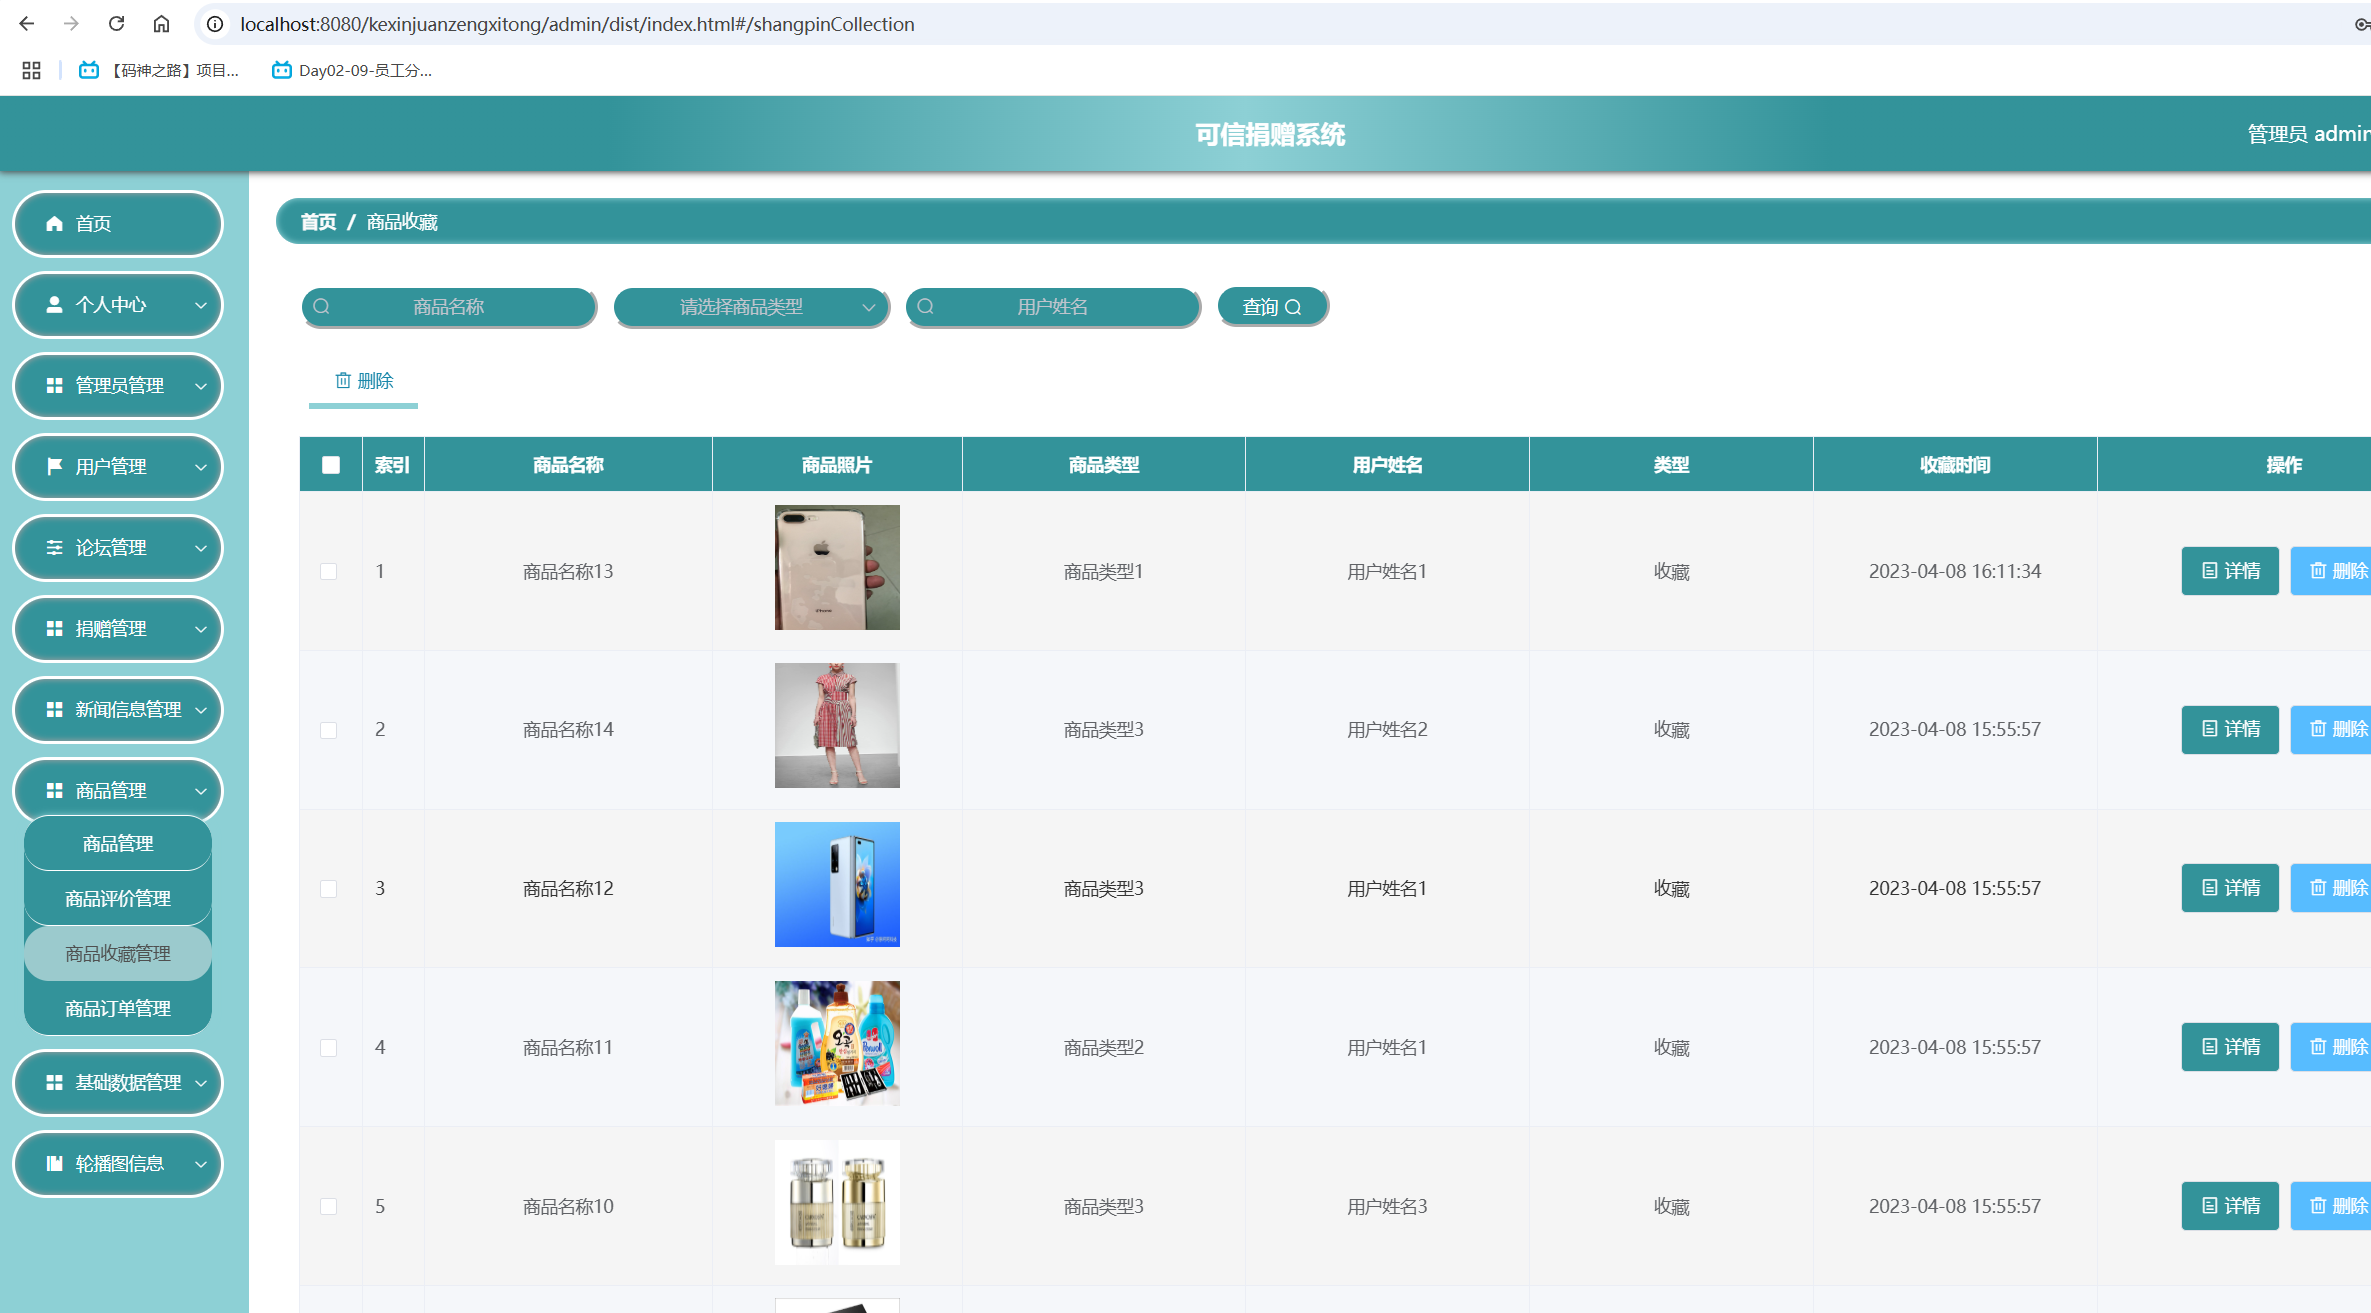The height and width of the screenshot is (1313, 2371).
Task: Expand the 捐赠管理 sidebar menu
Action: 118,629
